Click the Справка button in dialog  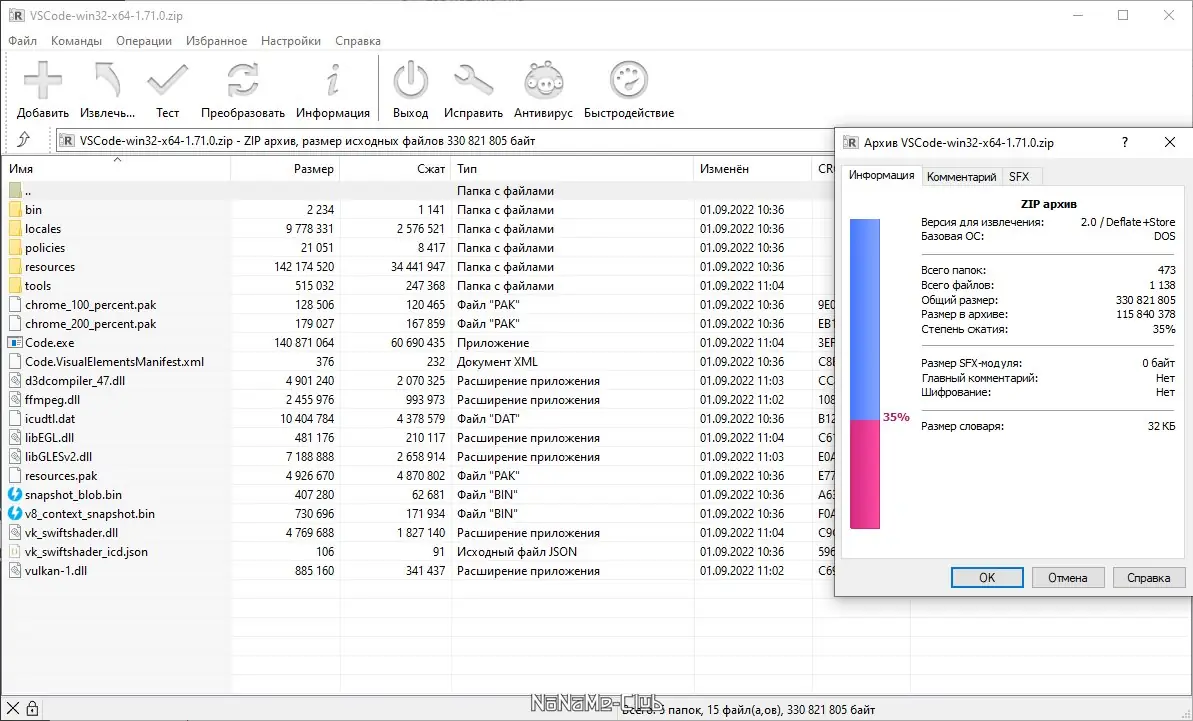click(1148, 577)
